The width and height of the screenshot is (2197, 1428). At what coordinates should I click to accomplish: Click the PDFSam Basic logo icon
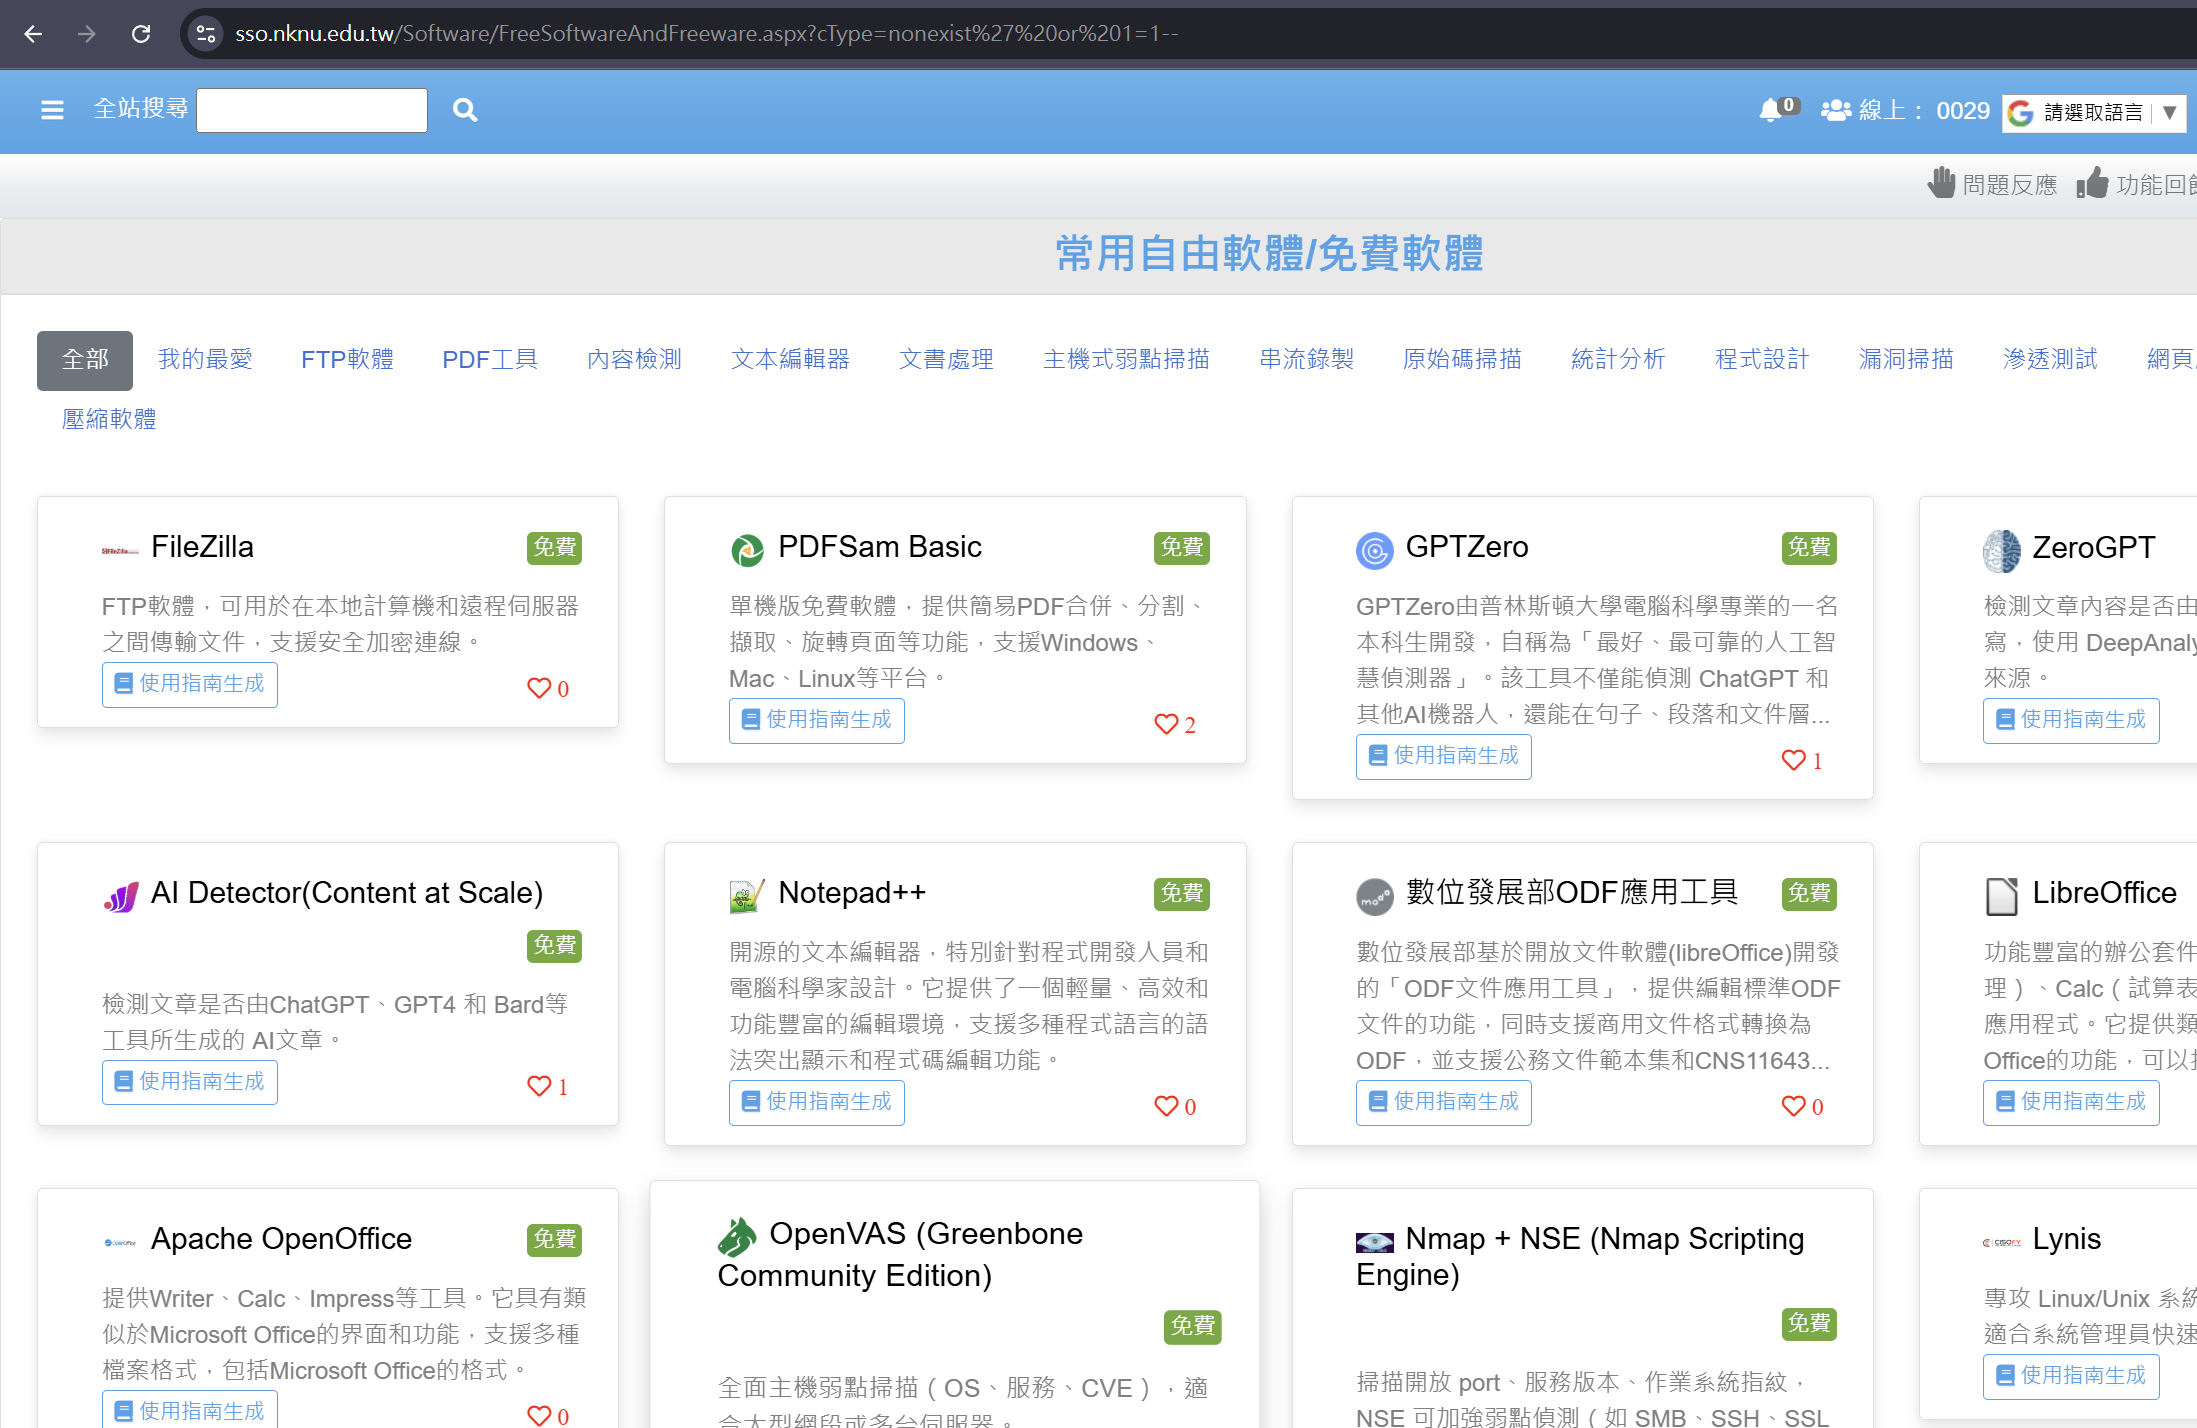747,550
